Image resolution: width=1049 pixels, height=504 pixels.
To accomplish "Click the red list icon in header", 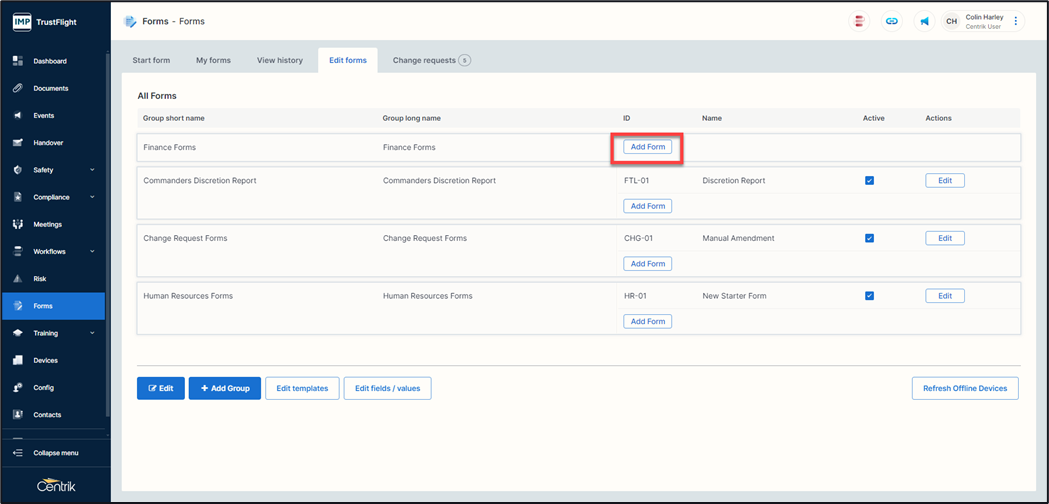I will (x=859, y=21).
